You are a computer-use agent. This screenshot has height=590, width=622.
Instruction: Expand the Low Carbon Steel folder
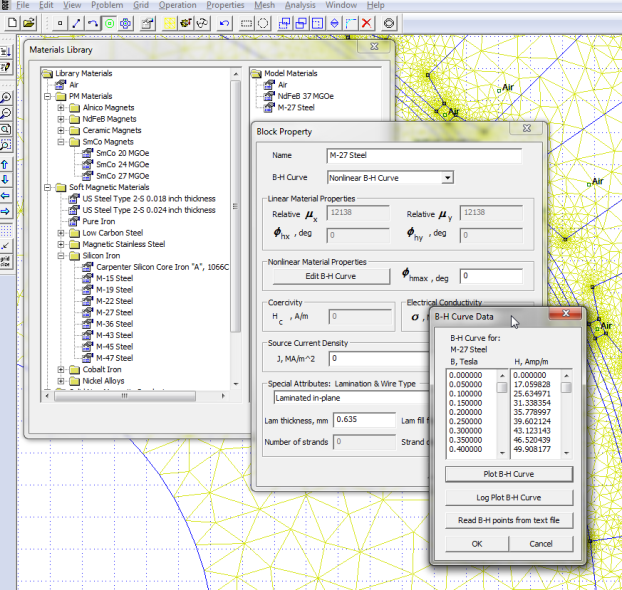pyautogui.click(x=61, y=233)
